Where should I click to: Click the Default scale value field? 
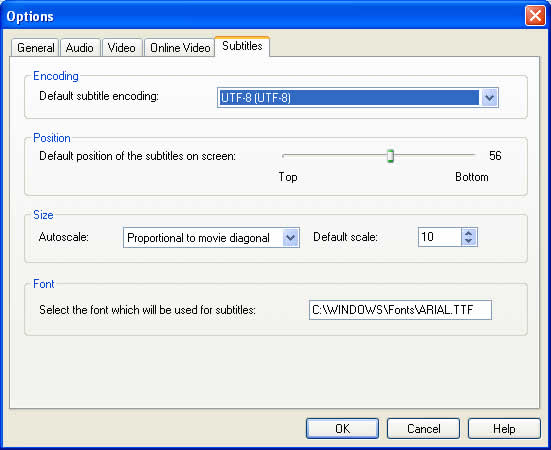pos(440,237)
